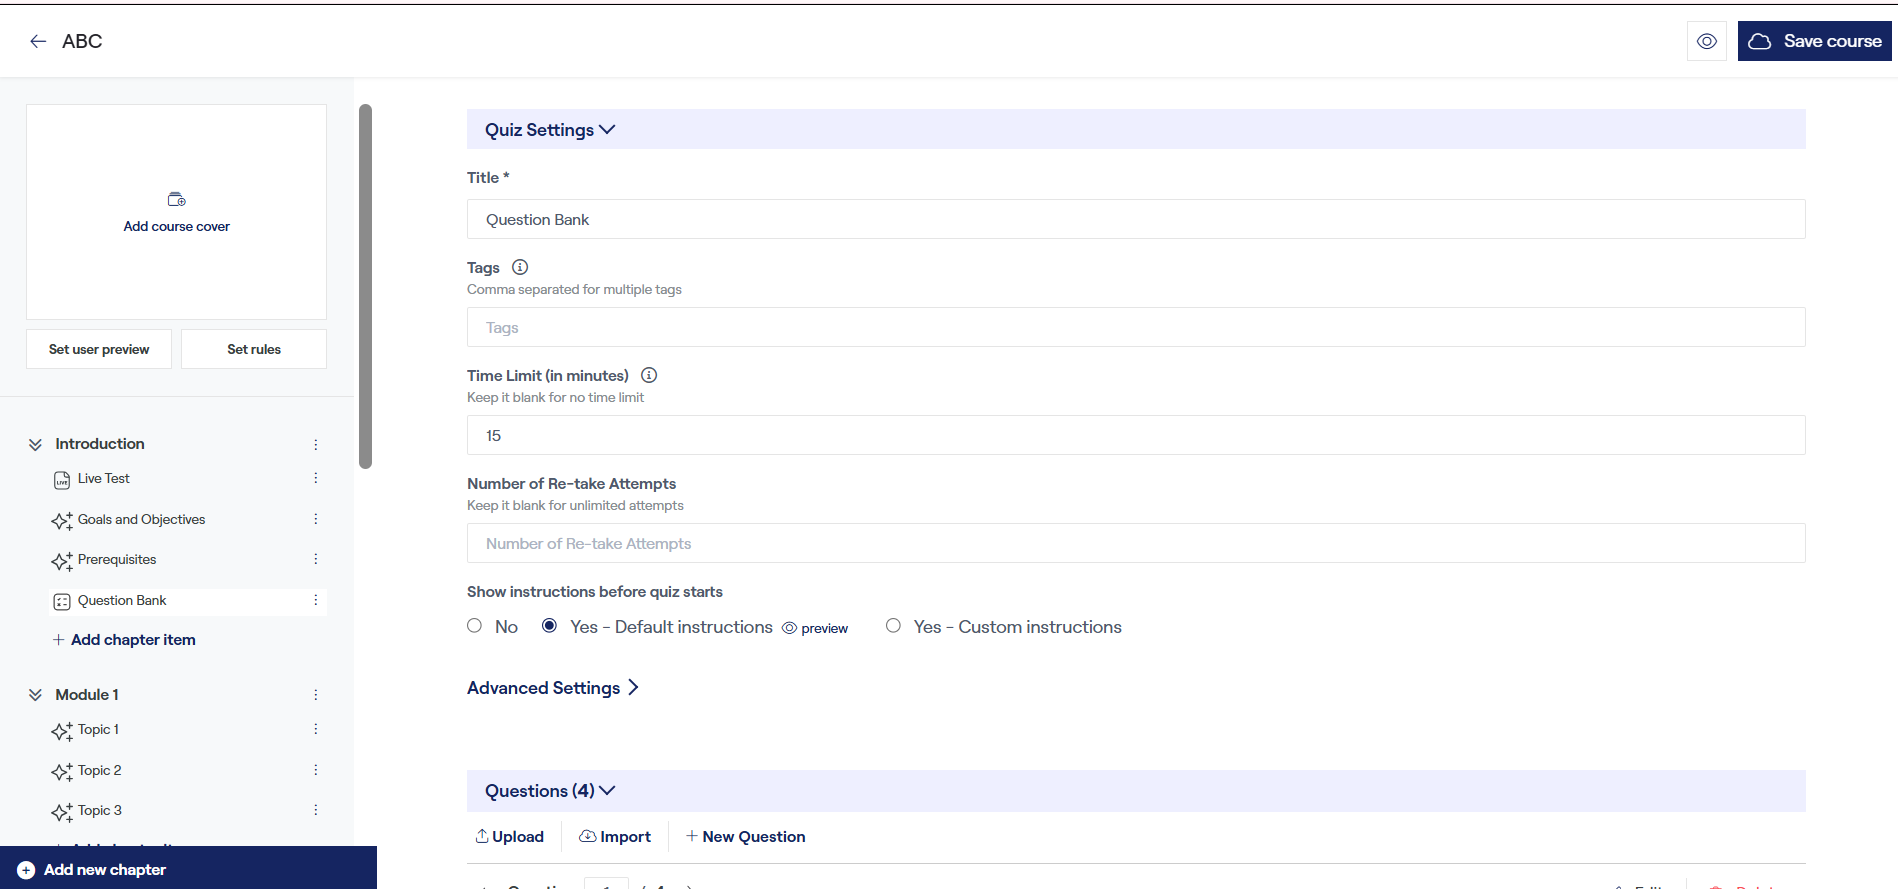Screen dimensions: 1898x889
Task: Select the No instructions radio button
Action: [x=475, y=626]
